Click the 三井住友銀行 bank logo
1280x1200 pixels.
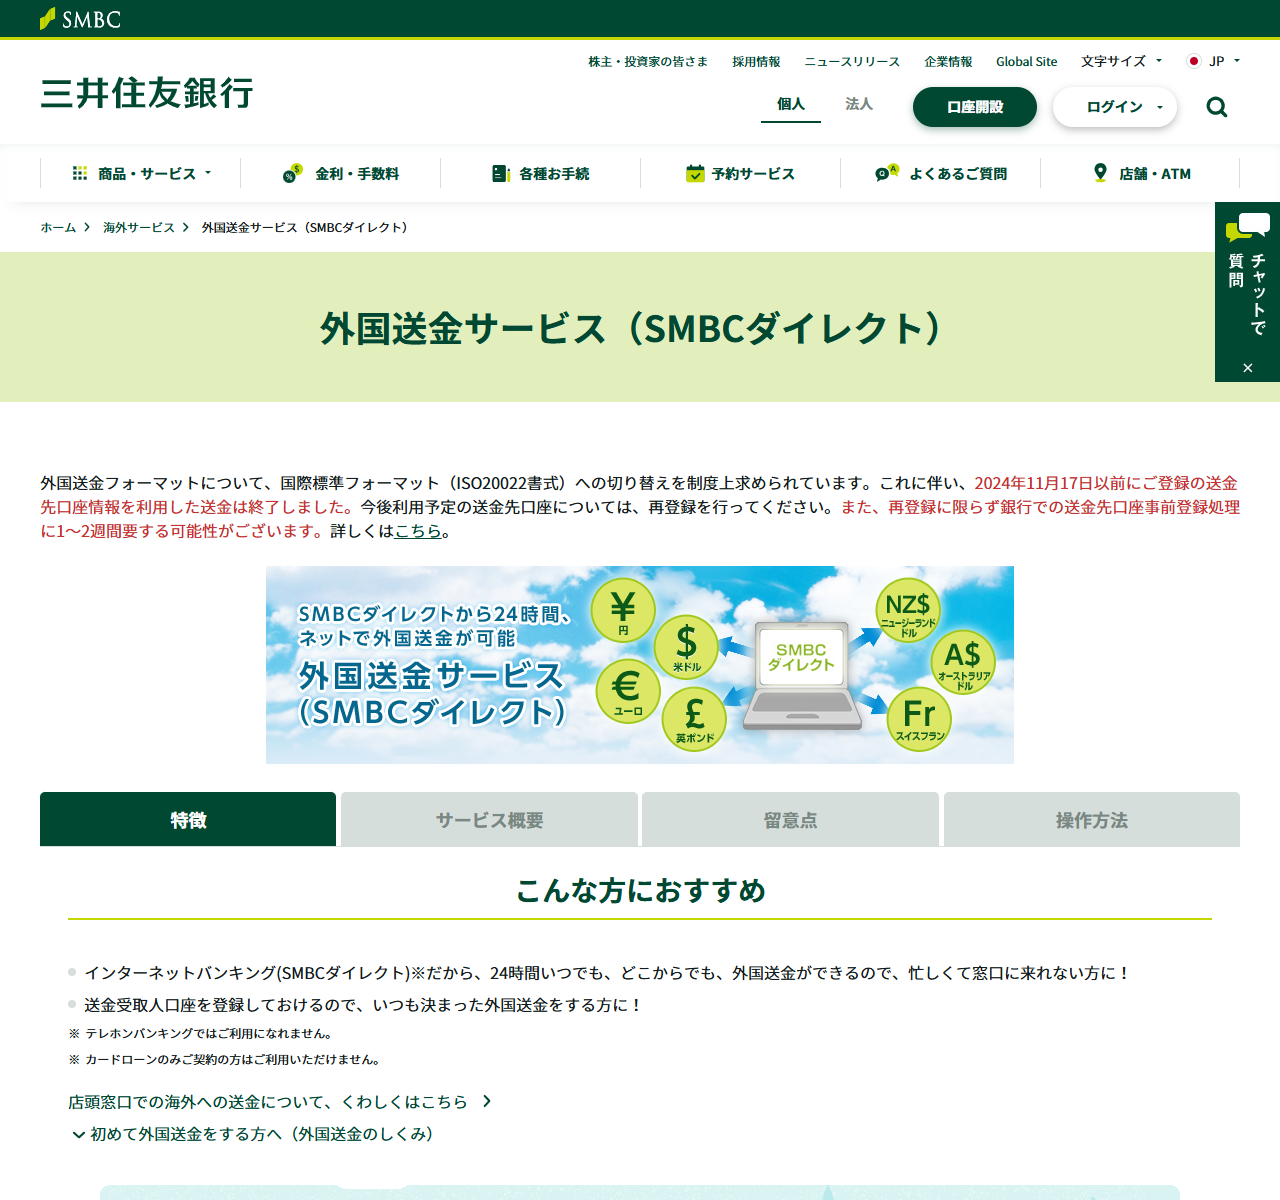coord(147,93)
